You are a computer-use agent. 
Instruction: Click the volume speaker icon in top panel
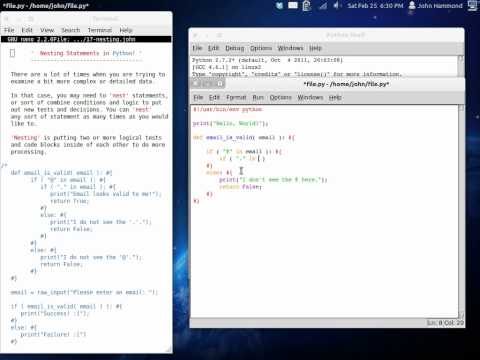coord(337,5)
